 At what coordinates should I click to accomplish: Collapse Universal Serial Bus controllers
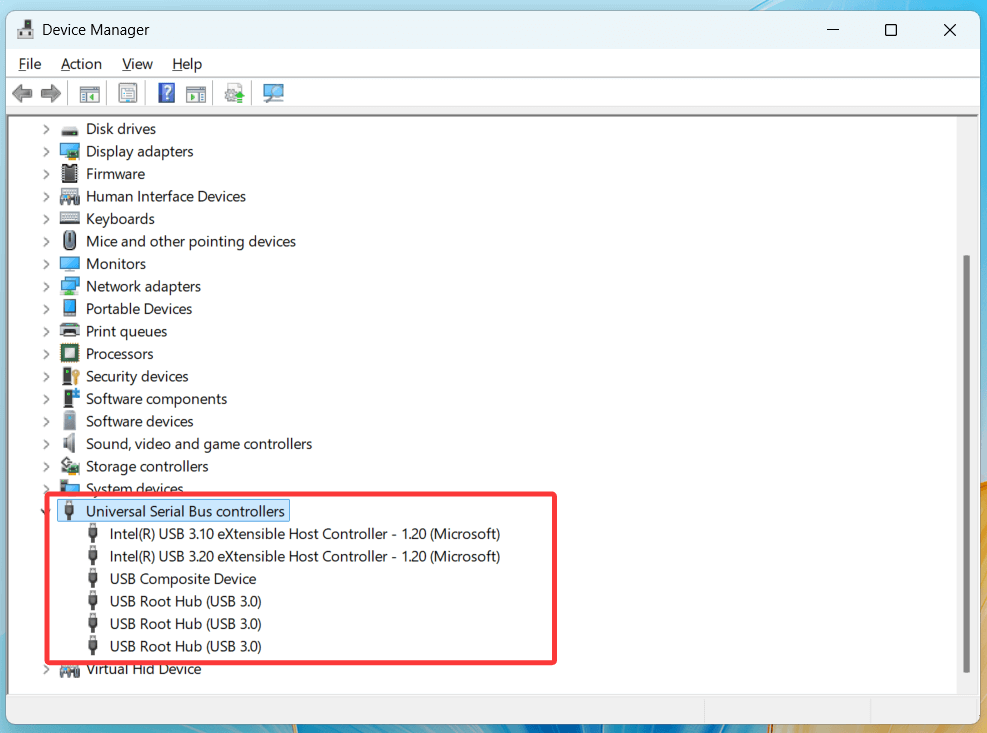pos(45,510)
